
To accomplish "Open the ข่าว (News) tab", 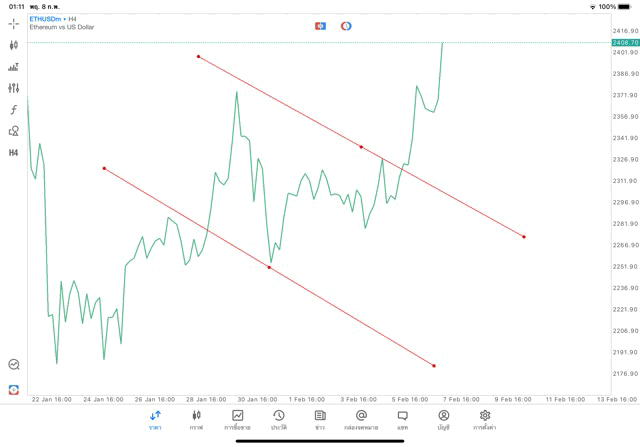I will tap(320, 420).
